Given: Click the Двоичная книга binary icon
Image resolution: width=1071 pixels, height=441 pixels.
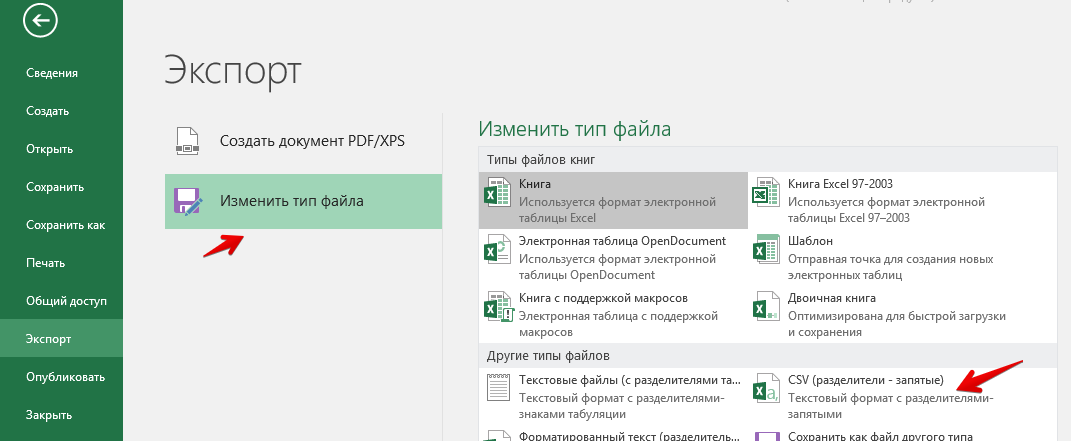Looking at the screenshot, I should [765, 307].
